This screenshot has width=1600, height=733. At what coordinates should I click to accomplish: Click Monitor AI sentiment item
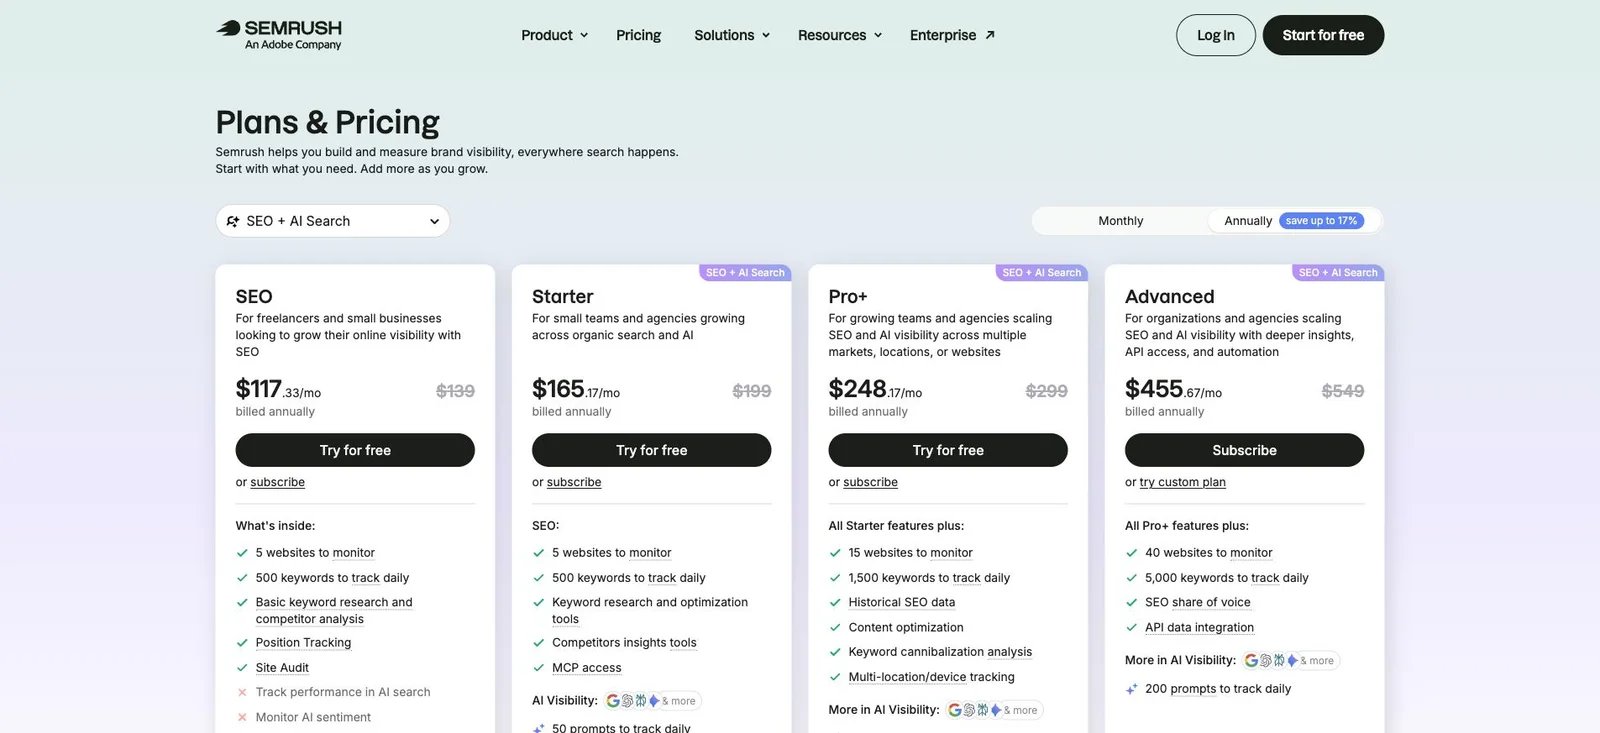point(313,717)
